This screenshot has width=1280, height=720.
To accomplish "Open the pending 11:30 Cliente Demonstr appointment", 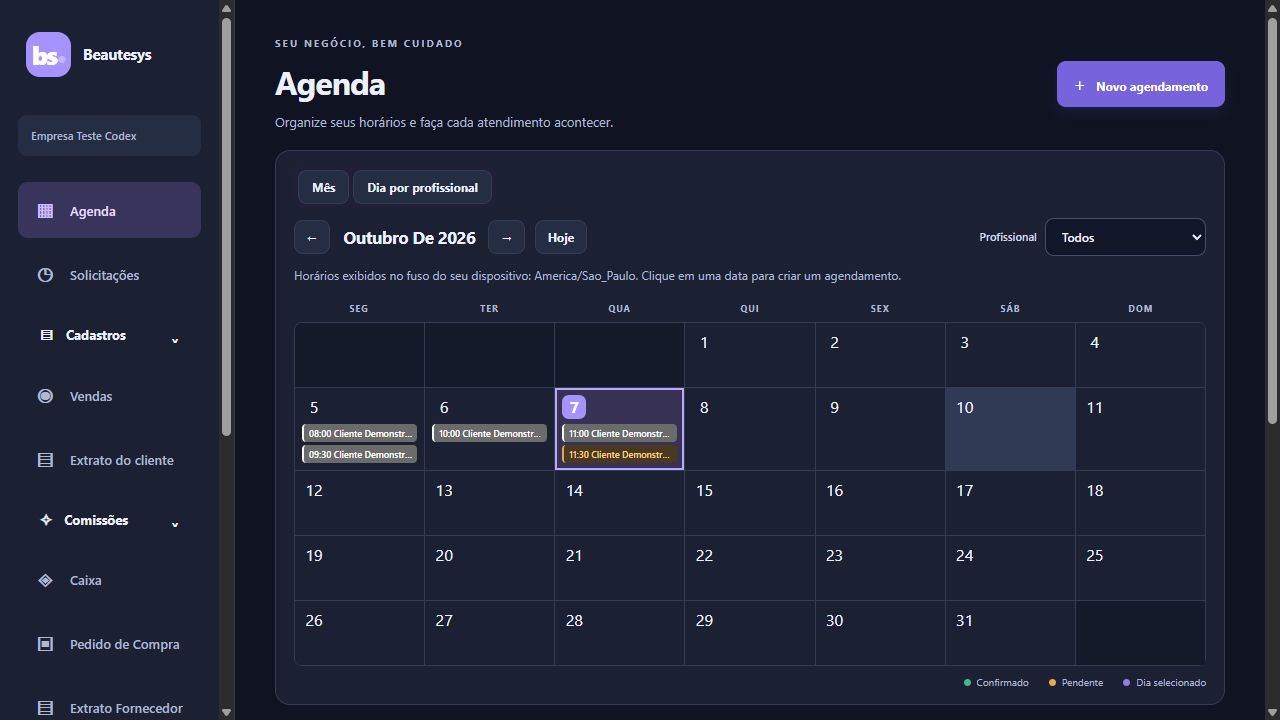I will (x=620, y=454).
